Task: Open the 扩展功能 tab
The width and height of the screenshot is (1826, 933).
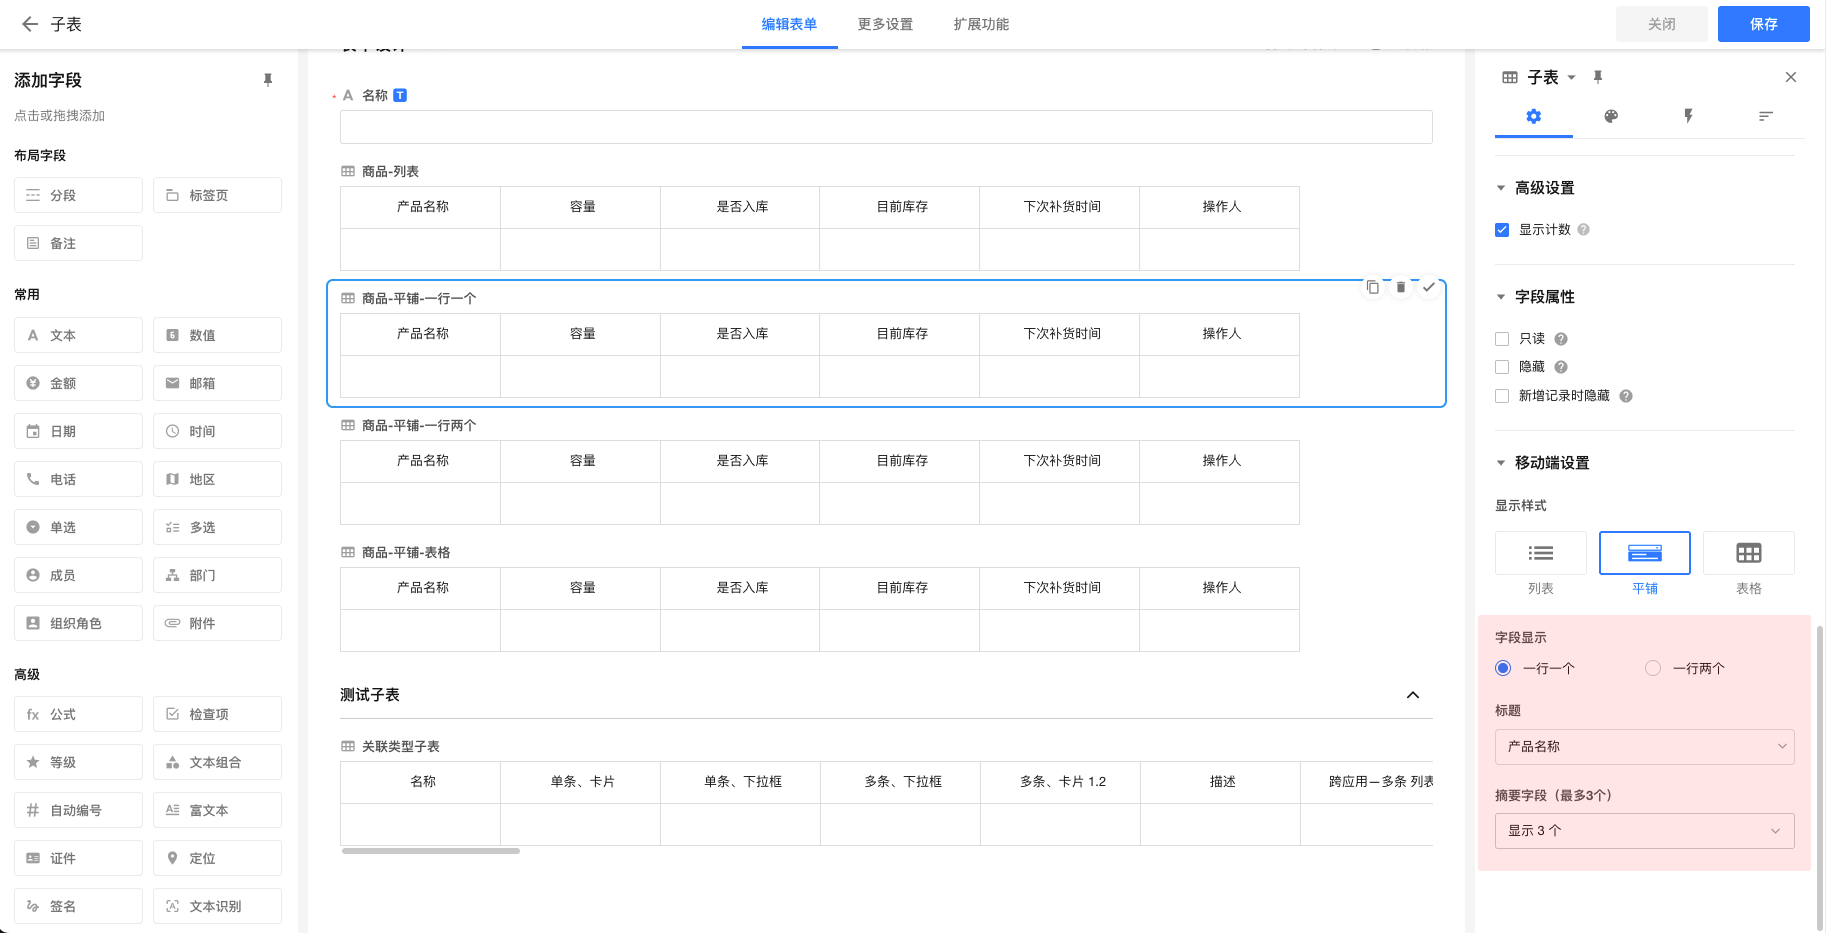Action: 981,24
